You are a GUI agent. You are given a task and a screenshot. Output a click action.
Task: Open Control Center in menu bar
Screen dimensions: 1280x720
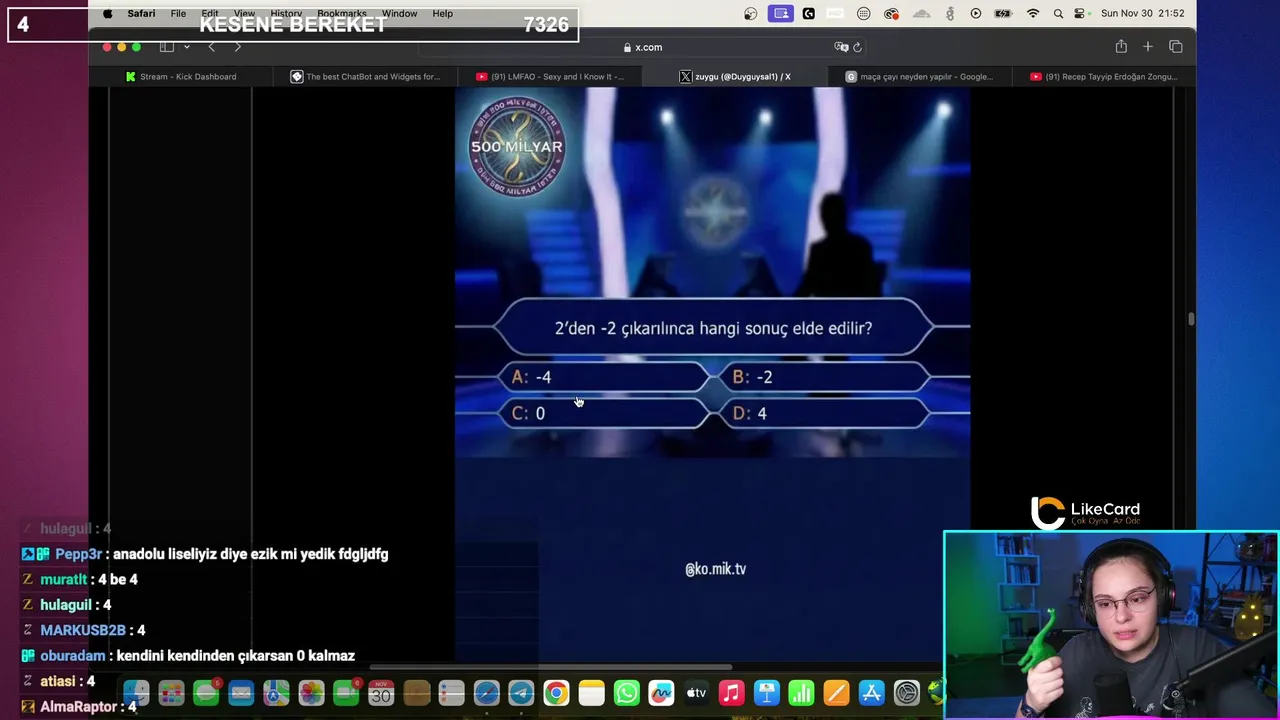(x=1080, y=14)
